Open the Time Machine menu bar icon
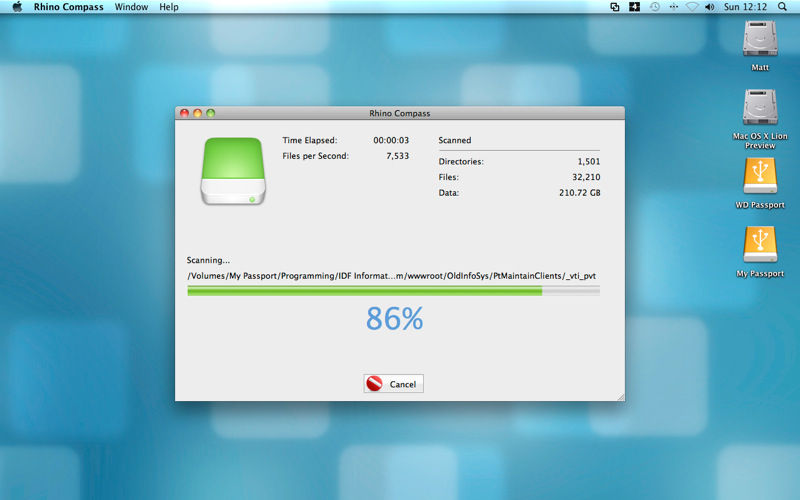The width and height of the screenshot is (800, 500). pos(655,7)
